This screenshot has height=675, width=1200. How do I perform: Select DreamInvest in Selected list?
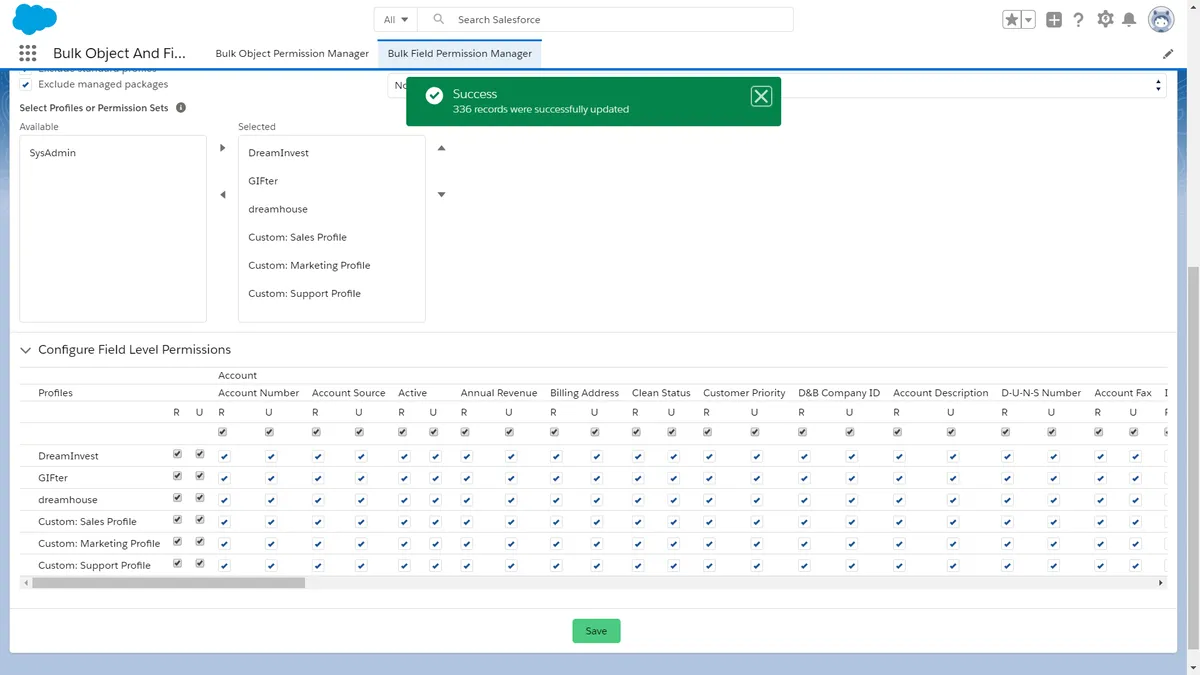pyautogui.click(x=331, y=153)
